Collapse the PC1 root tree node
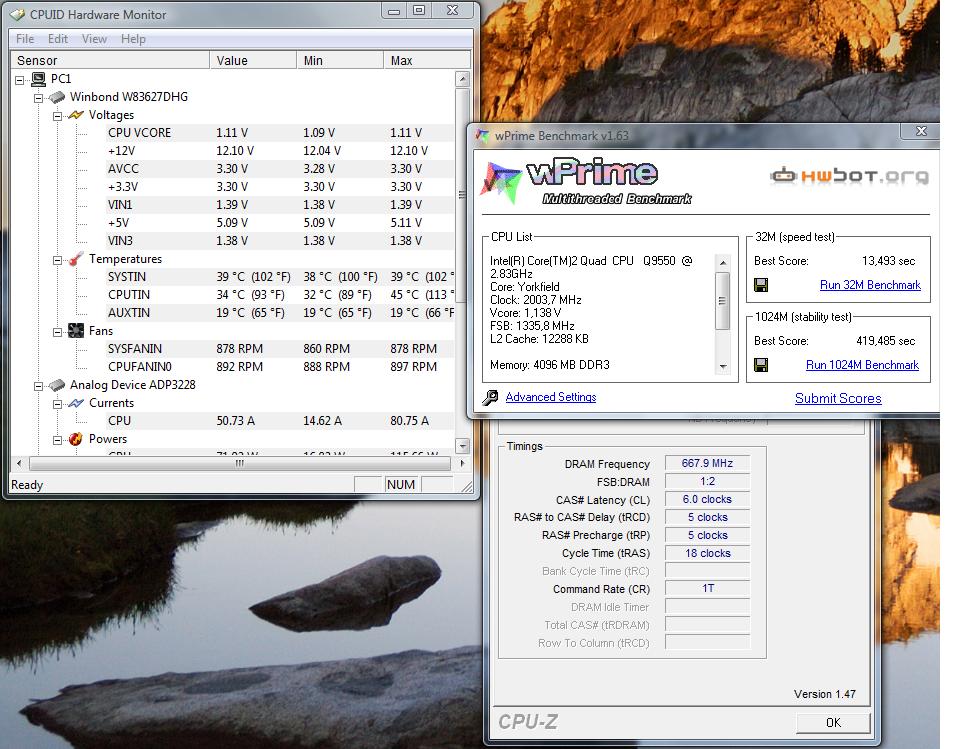 pyautogui.click(x=20, y=79)
